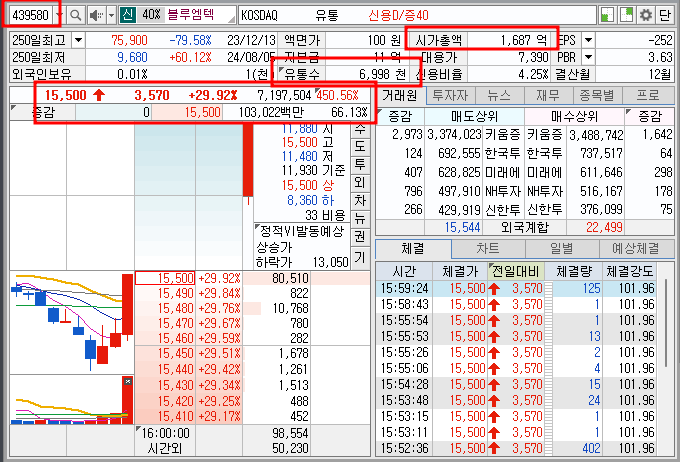This screenshot has width=680, height=462.
Task: Open the 뉴스 tab
Action: click(x=499, y=95)
